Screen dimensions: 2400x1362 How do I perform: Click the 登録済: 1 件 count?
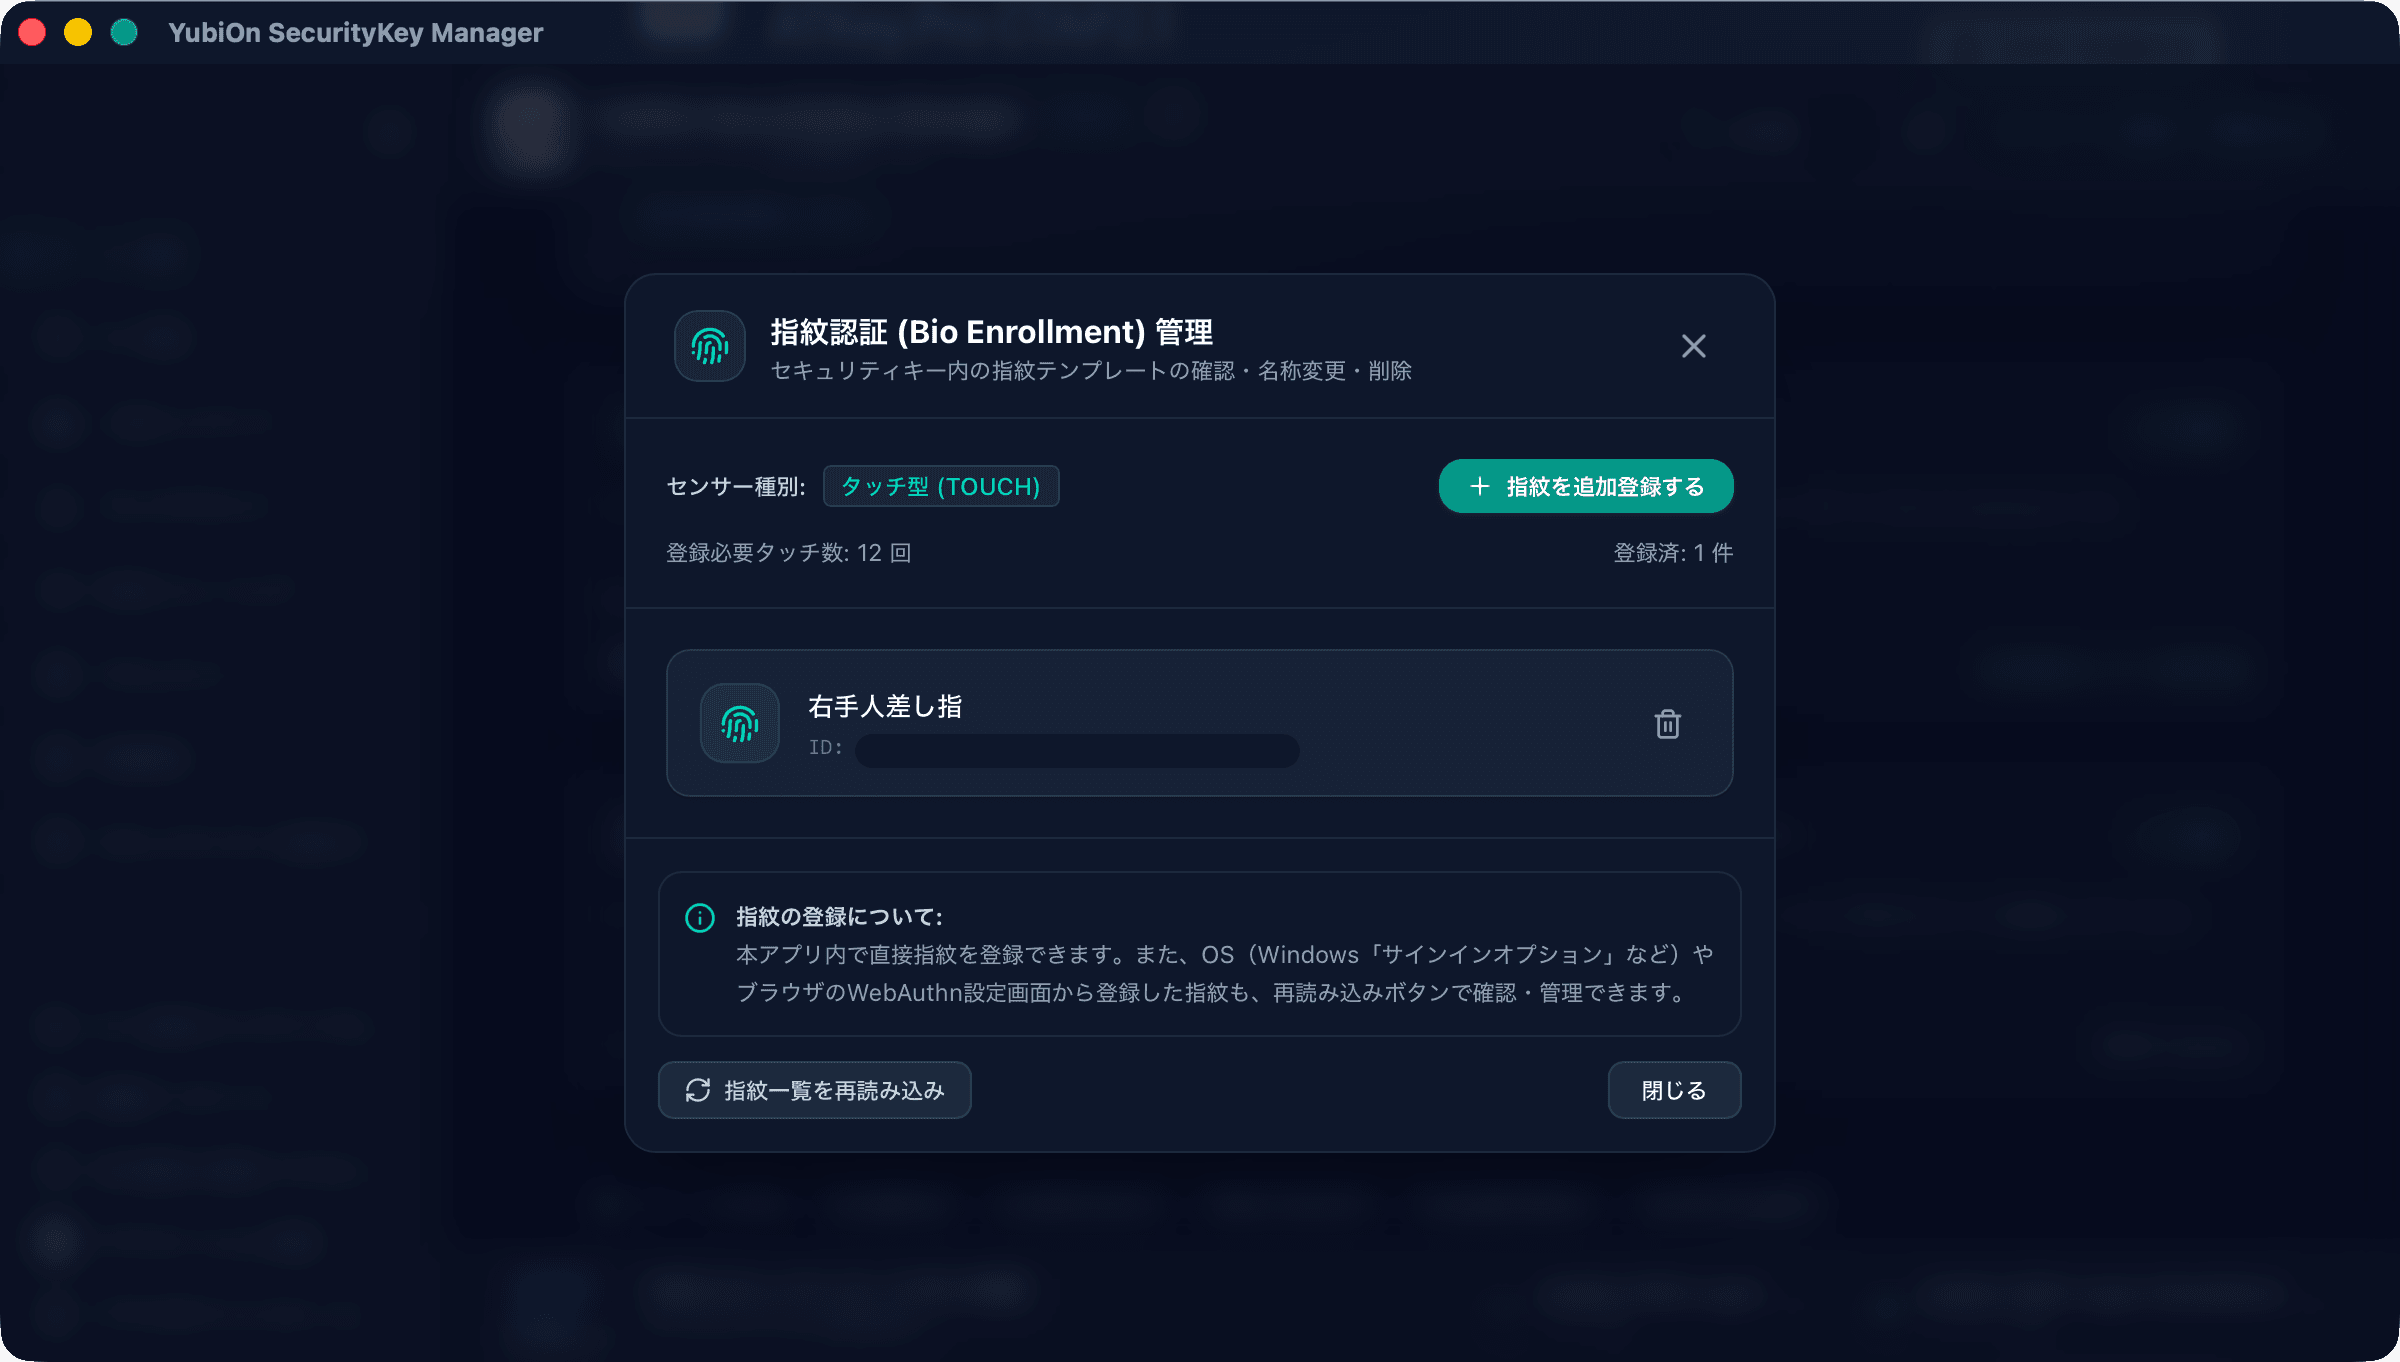point(1673,553)
